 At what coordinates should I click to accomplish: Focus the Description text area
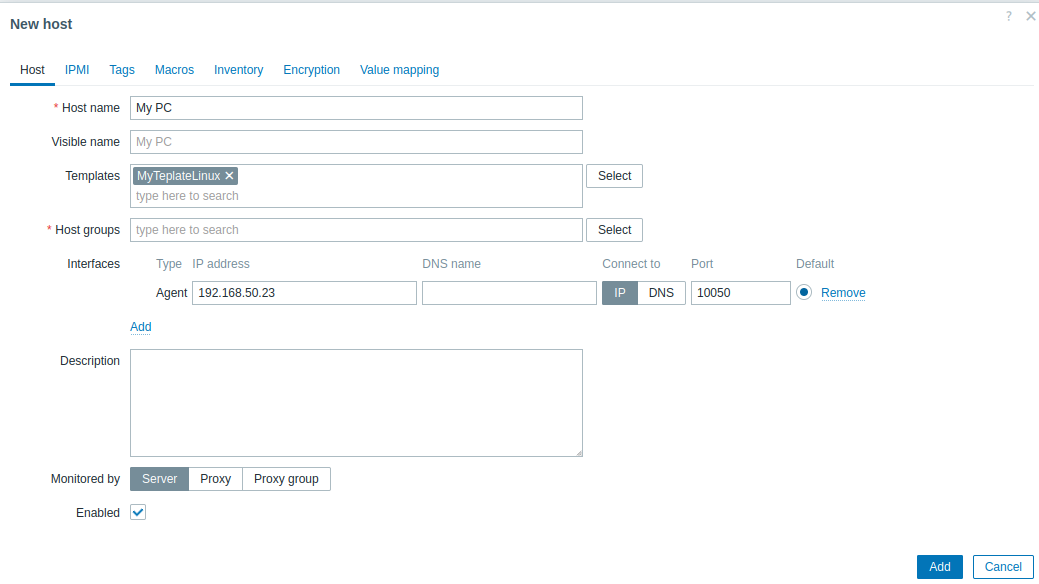coord(356,403)
